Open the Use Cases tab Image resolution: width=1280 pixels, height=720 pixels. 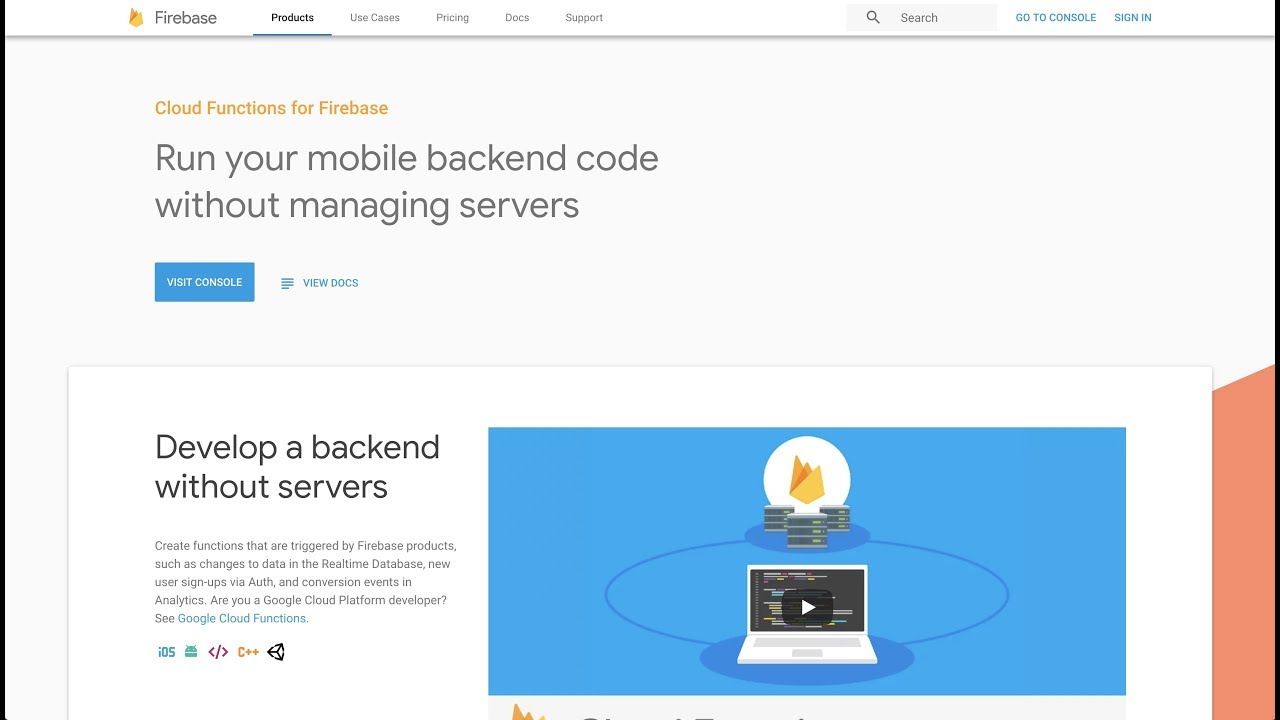pyautogui.click(x=375, y=18)
